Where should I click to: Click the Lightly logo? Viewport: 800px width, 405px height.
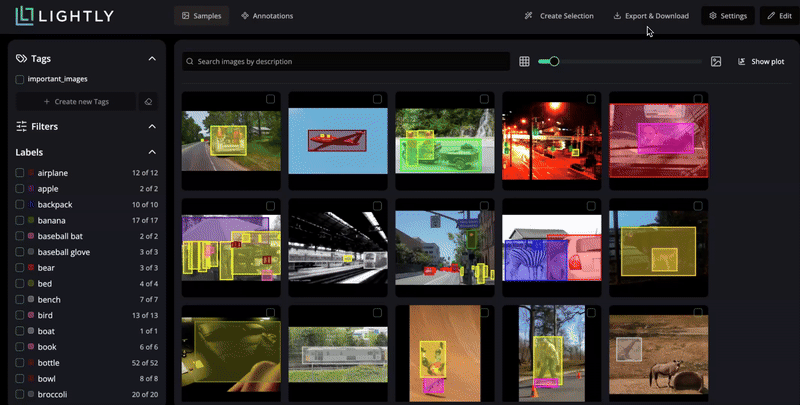(64, 16)
